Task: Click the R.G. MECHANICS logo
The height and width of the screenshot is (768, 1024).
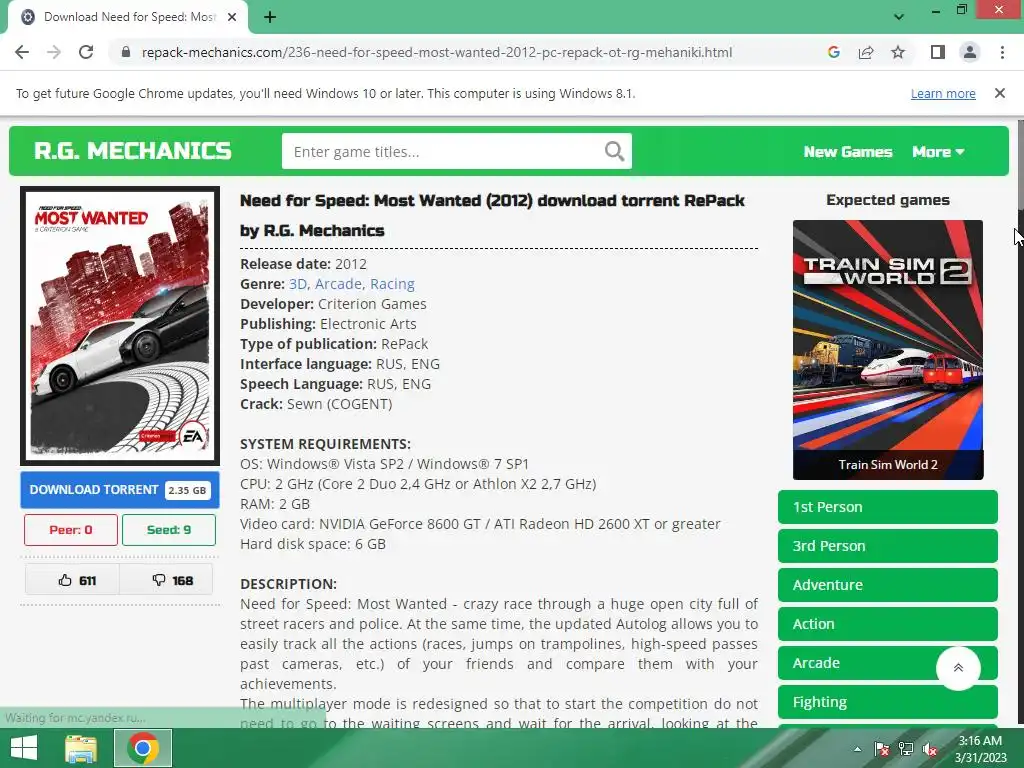Action: pos(133,151)
